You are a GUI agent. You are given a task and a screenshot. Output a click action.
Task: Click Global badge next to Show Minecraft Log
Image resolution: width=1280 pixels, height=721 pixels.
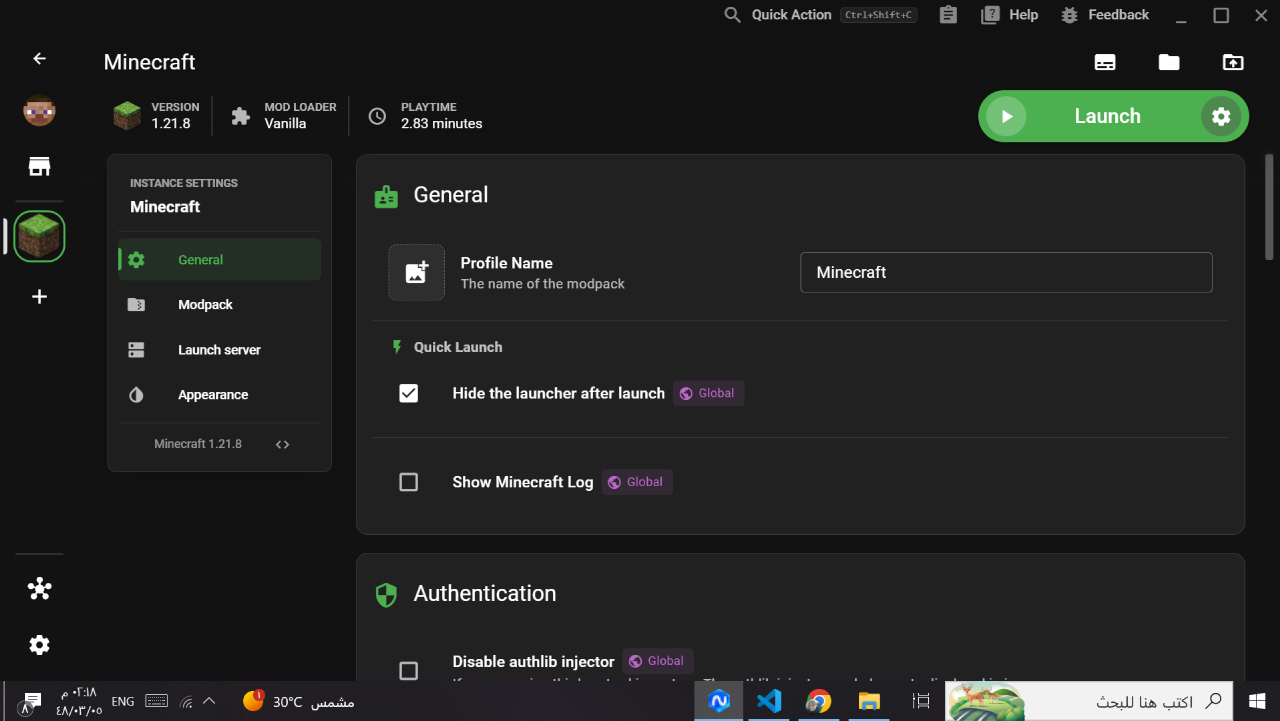637,482
